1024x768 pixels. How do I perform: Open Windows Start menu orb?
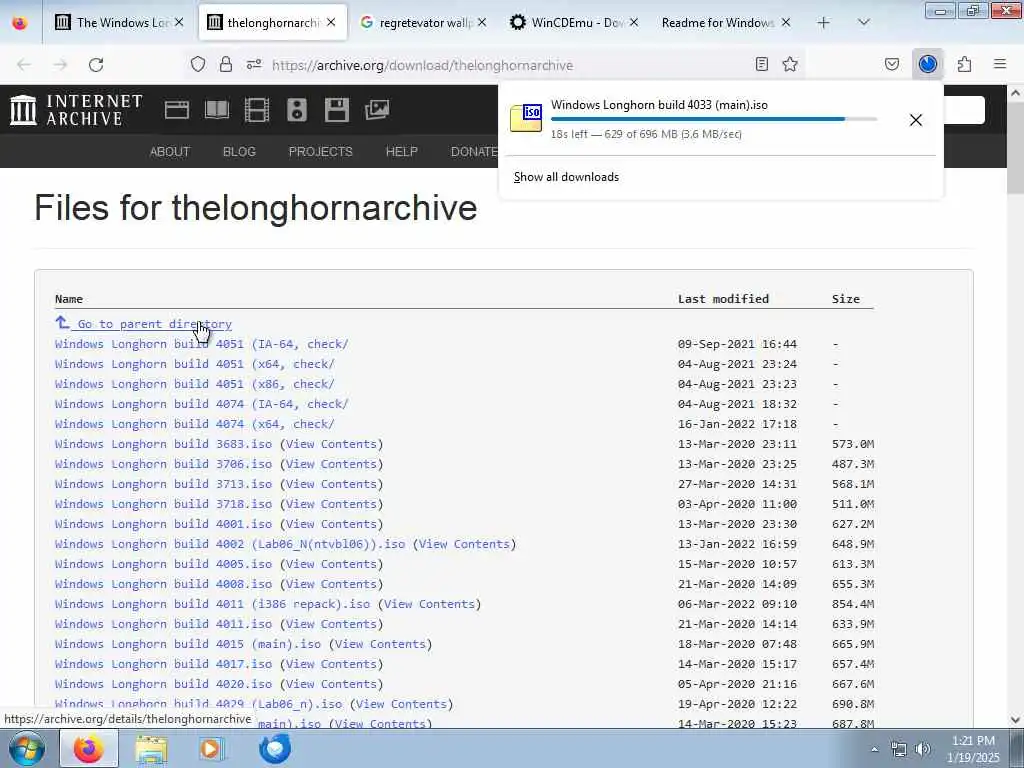27,748
